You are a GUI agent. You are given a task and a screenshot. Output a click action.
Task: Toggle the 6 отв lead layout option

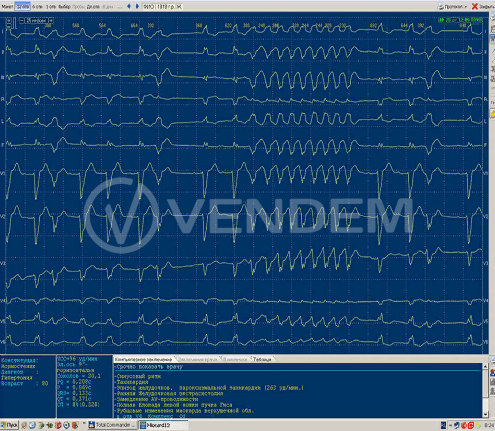[37, 7]
